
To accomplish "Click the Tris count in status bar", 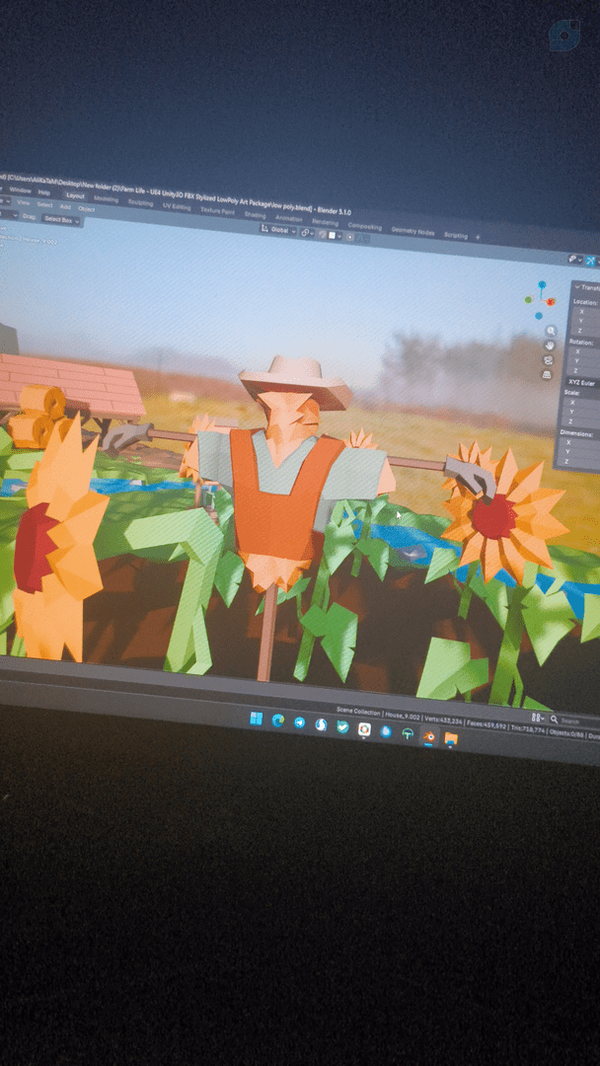I will point(528,730).
